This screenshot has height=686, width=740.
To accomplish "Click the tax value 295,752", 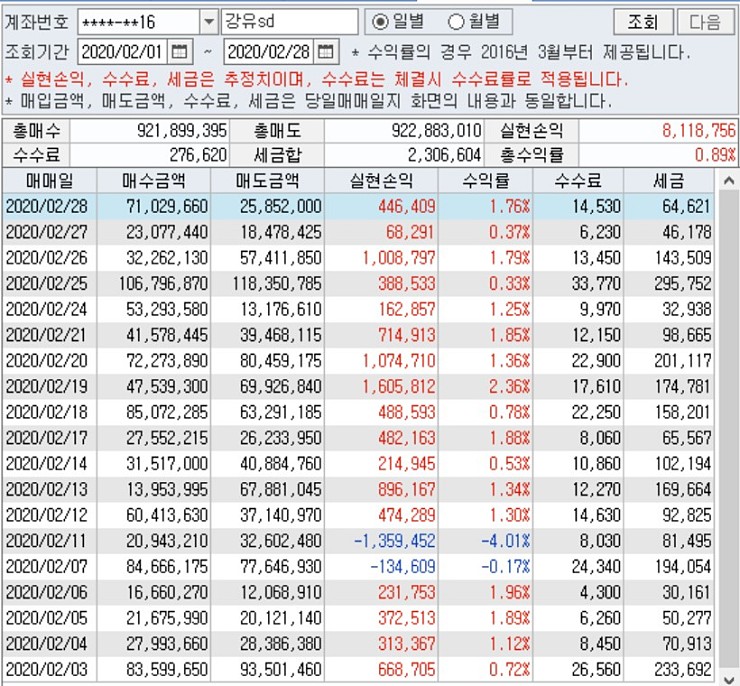I will 682,284.
